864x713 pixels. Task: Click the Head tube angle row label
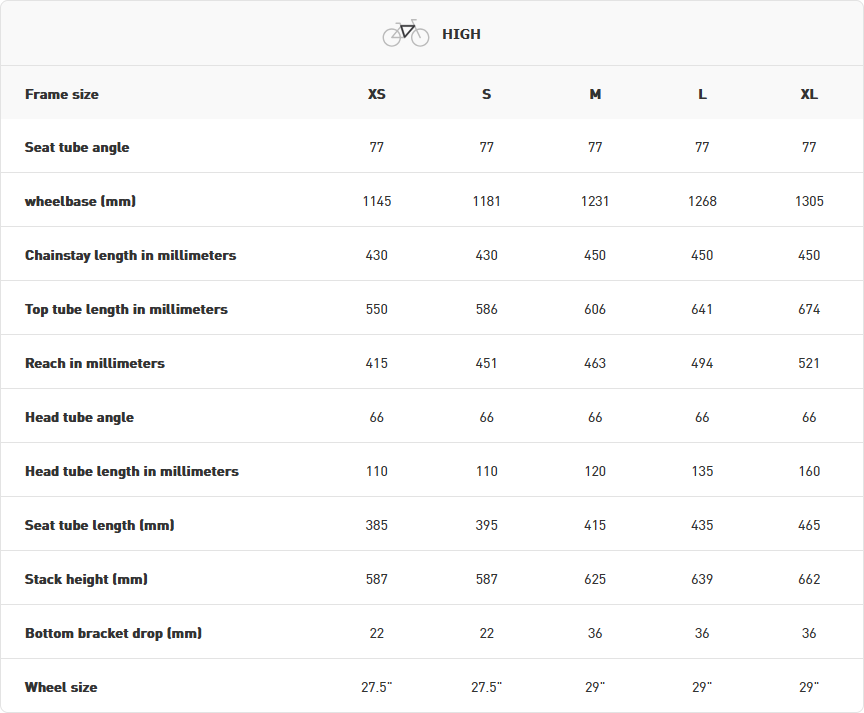(x=79, y=417)
